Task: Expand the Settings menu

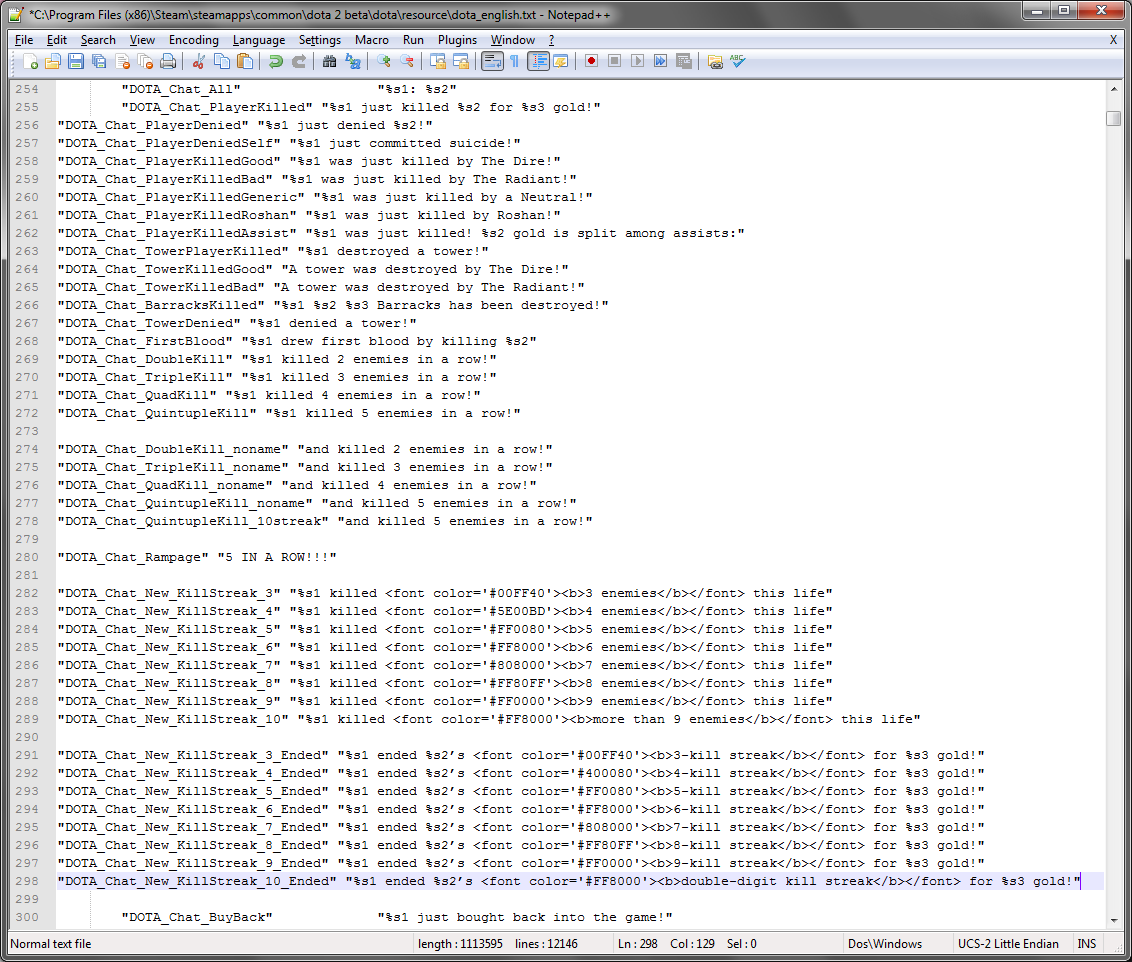Action: (319, 40)
